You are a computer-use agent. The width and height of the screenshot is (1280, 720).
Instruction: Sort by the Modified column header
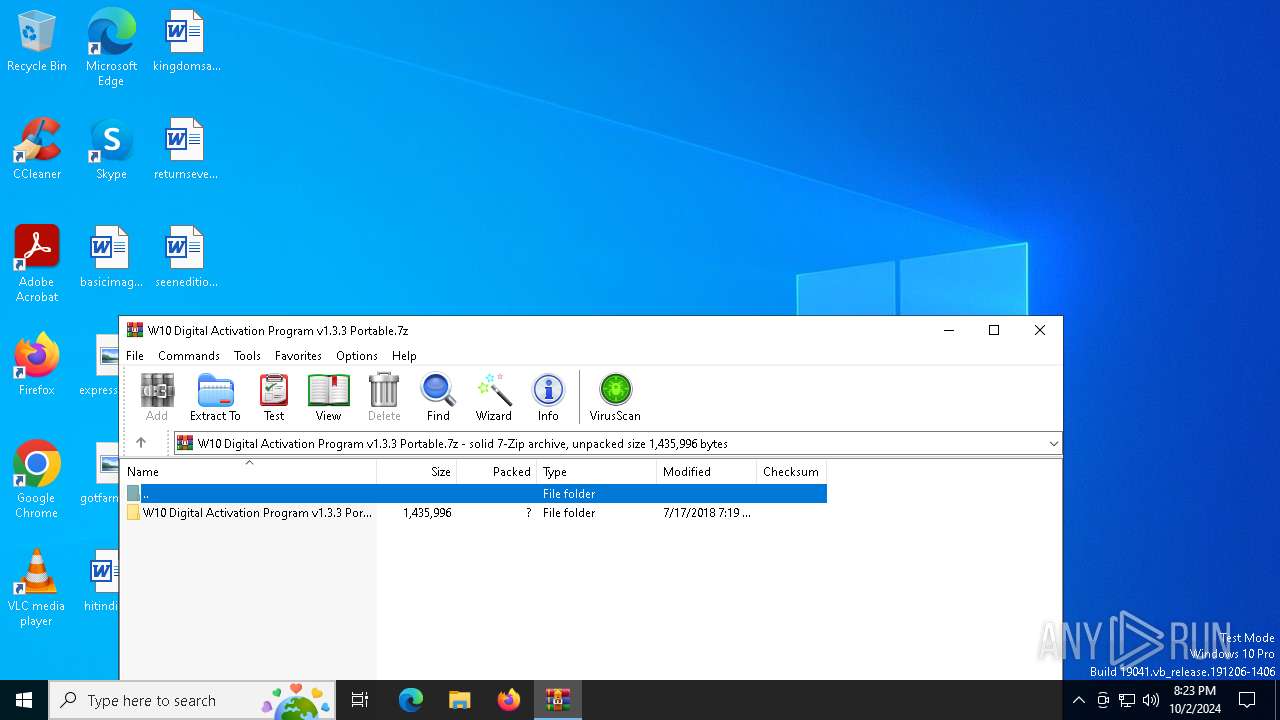click(707, 472)
